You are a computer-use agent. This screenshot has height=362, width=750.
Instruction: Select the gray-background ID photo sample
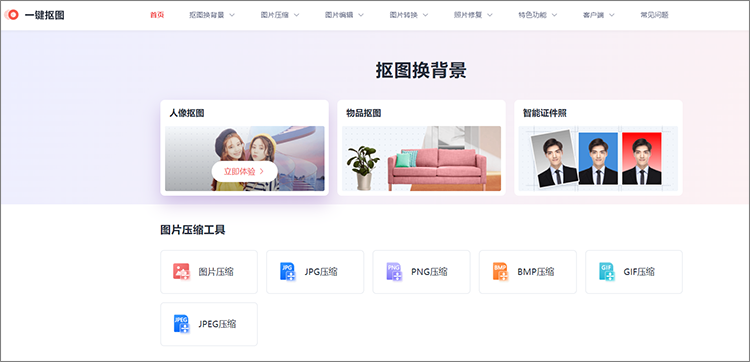(x=554, y=158)
